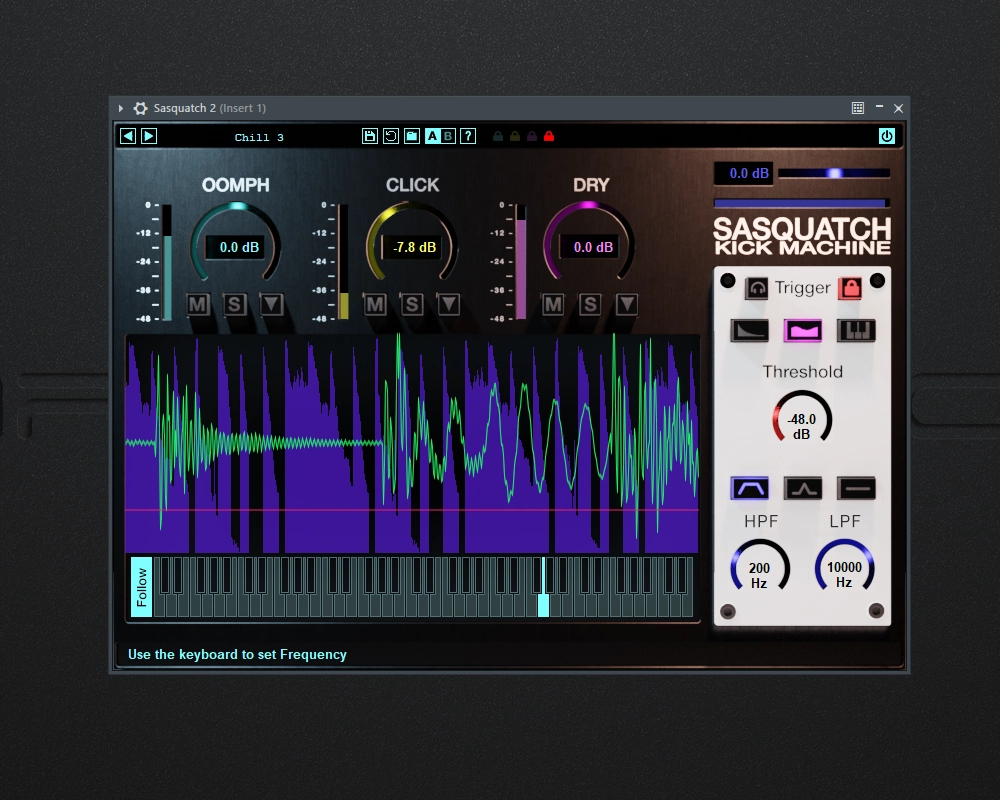
Task: Click the output gain 0.0 dB field
Action: click(x=744, y=173)
